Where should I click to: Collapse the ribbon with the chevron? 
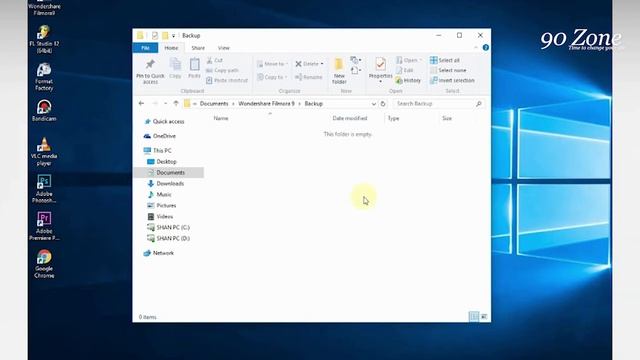[476, 48]
